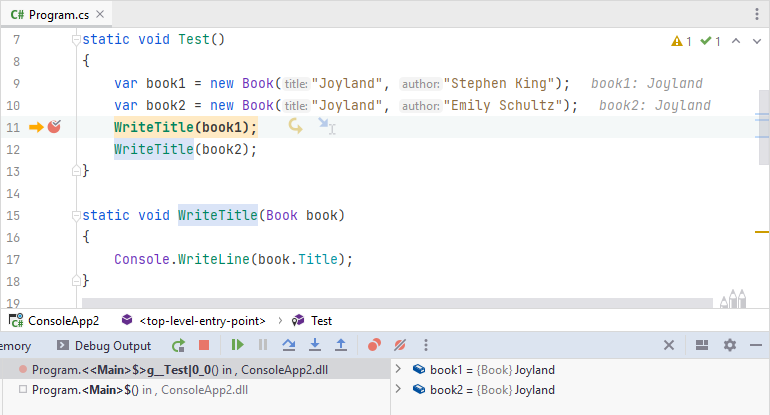Click the Step Over icon
Viewport: 770px width, 415px height.
[289, 345]
